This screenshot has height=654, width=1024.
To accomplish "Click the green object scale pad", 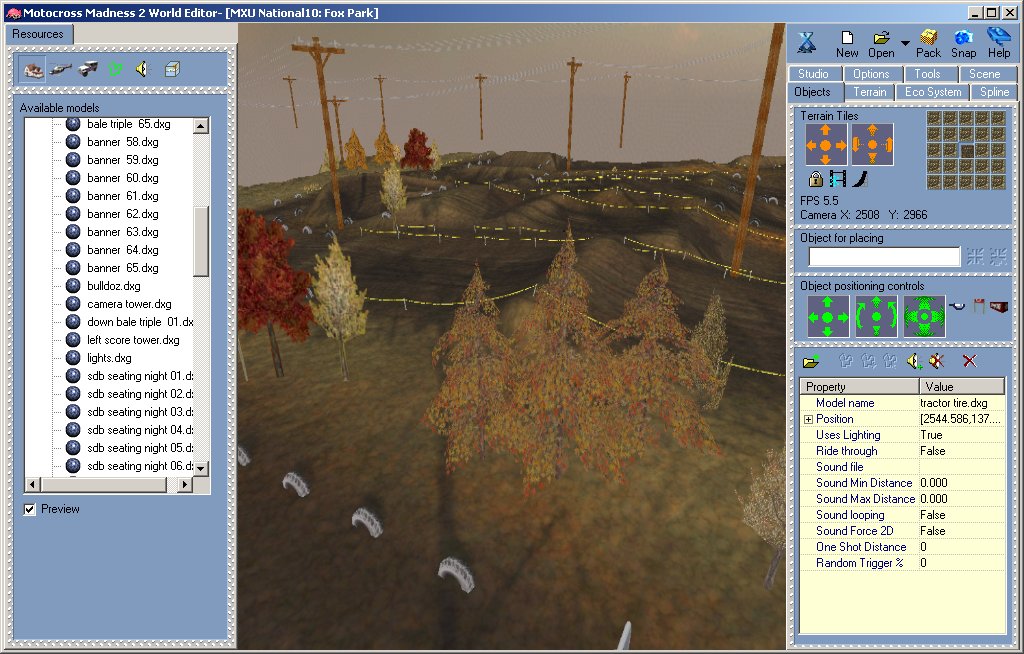I will [x=924, y=316].
